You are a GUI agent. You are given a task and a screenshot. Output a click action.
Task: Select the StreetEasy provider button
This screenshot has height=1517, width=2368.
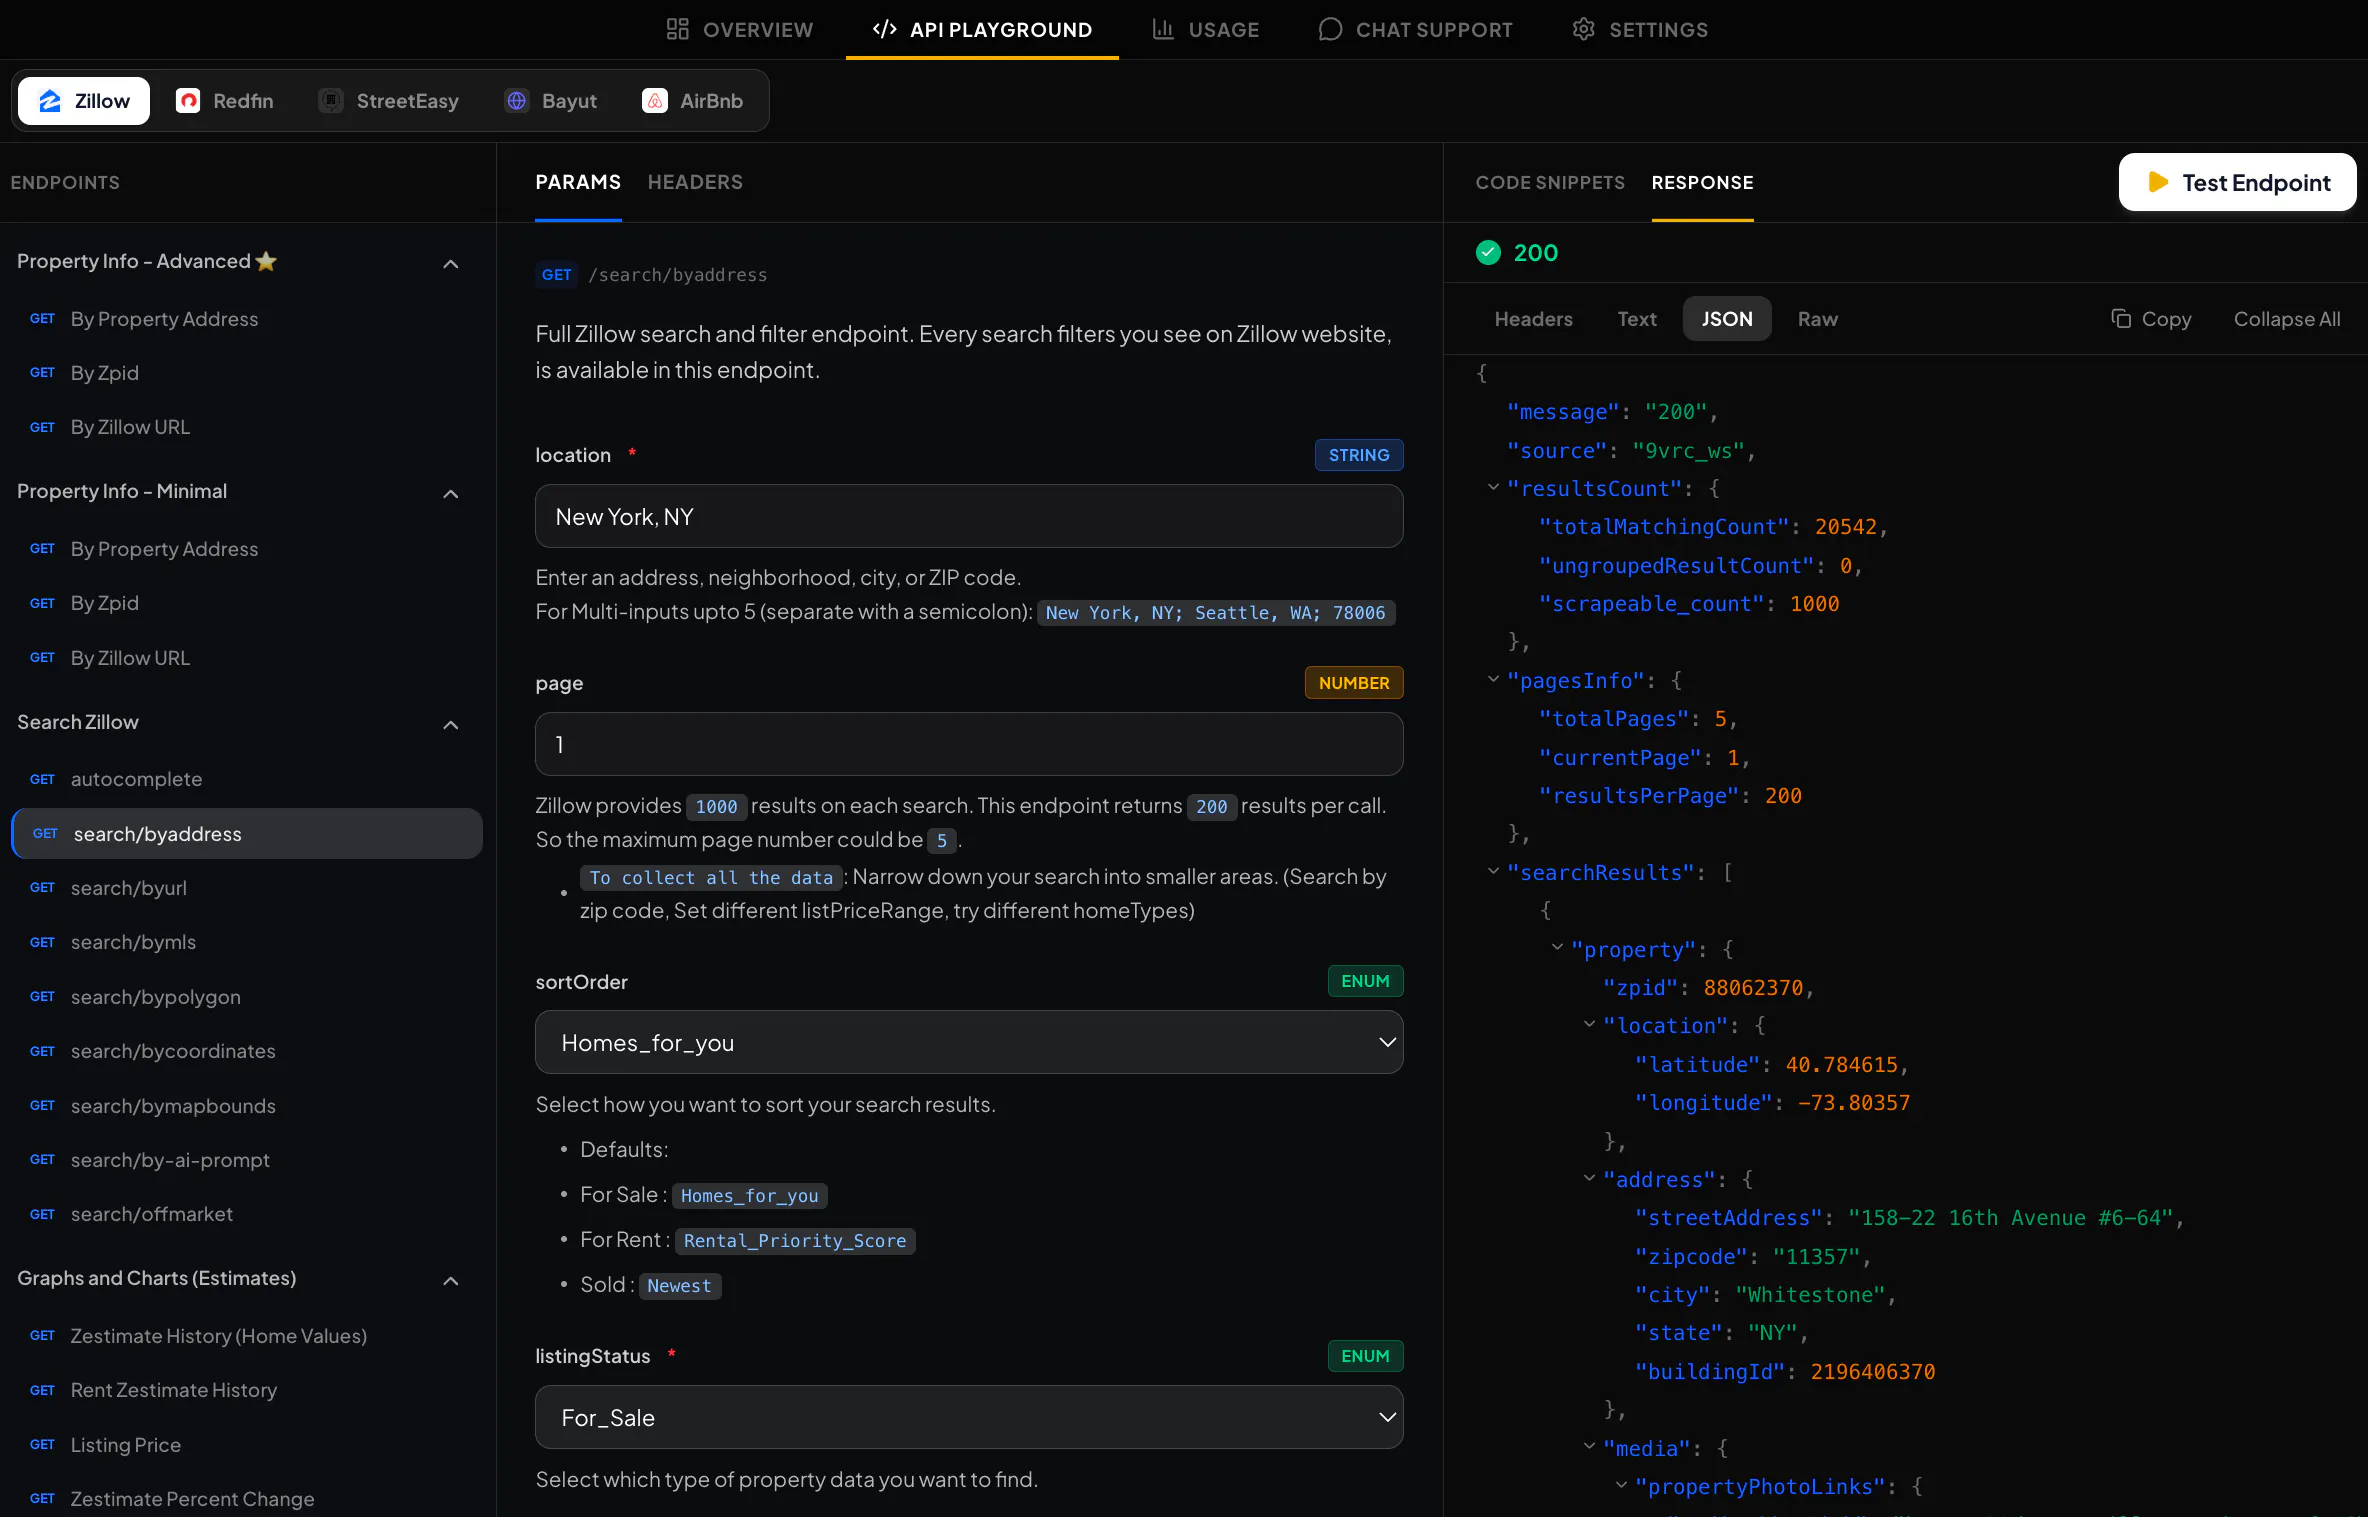[389, 101]
